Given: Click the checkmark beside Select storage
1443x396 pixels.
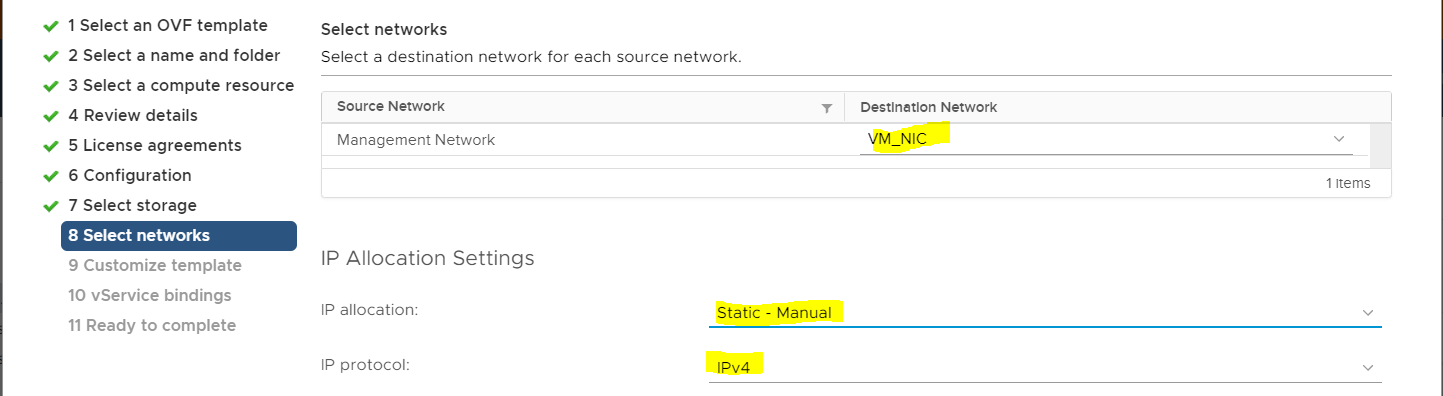Looking at the screenshot, I should [x=51, y=206].
